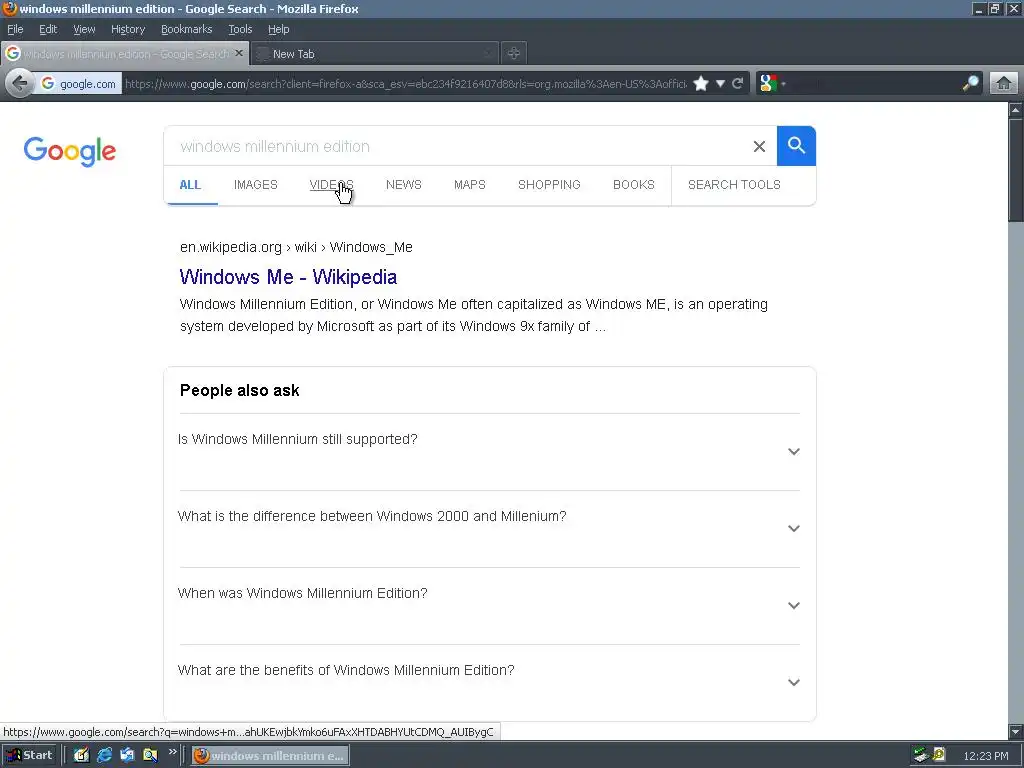Open a new tab with plus button

[x=514, y=54]
